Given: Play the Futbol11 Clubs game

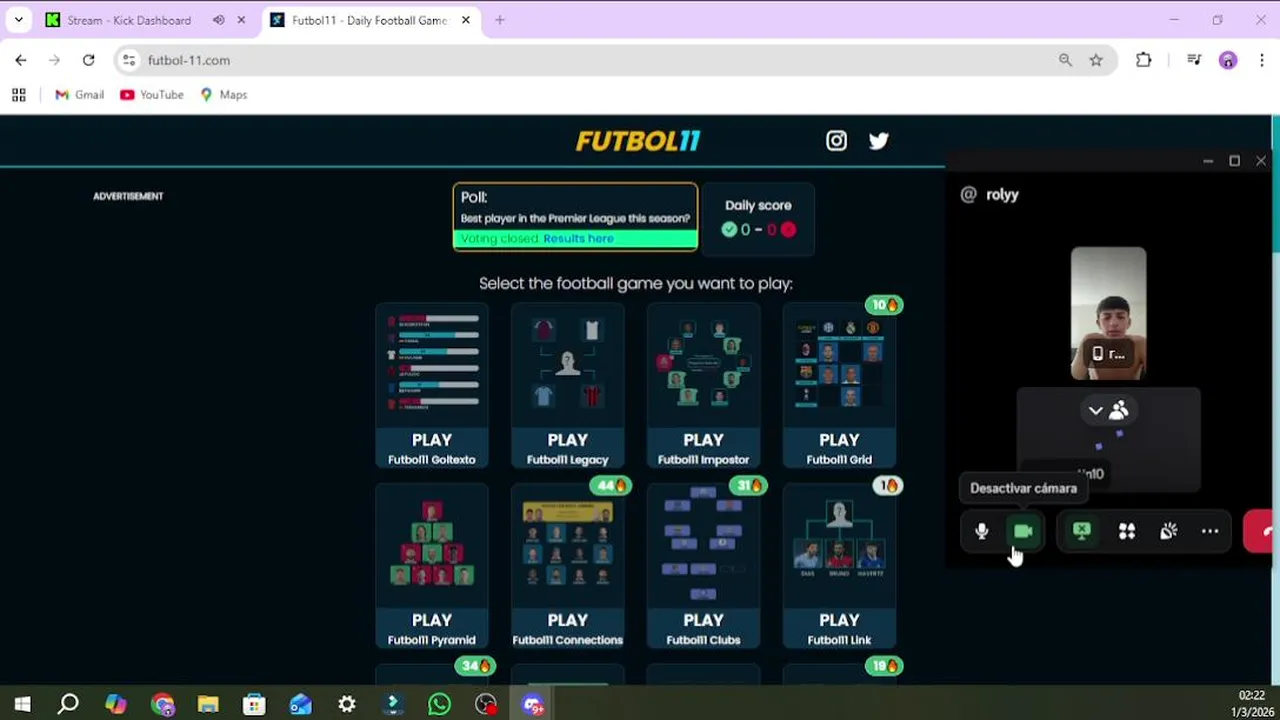Looking at the screenshot, I should 703,566.
